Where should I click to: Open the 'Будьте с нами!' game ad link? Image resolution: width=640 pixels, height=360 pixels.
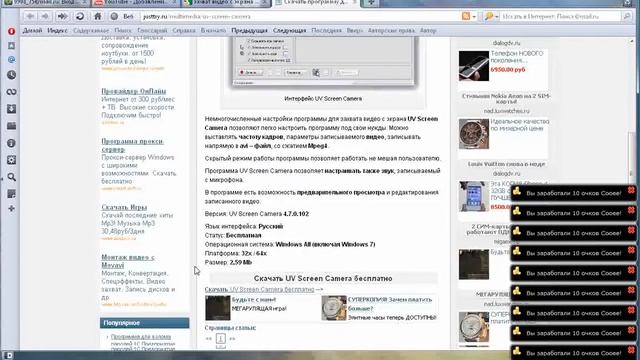coord(254,300)
